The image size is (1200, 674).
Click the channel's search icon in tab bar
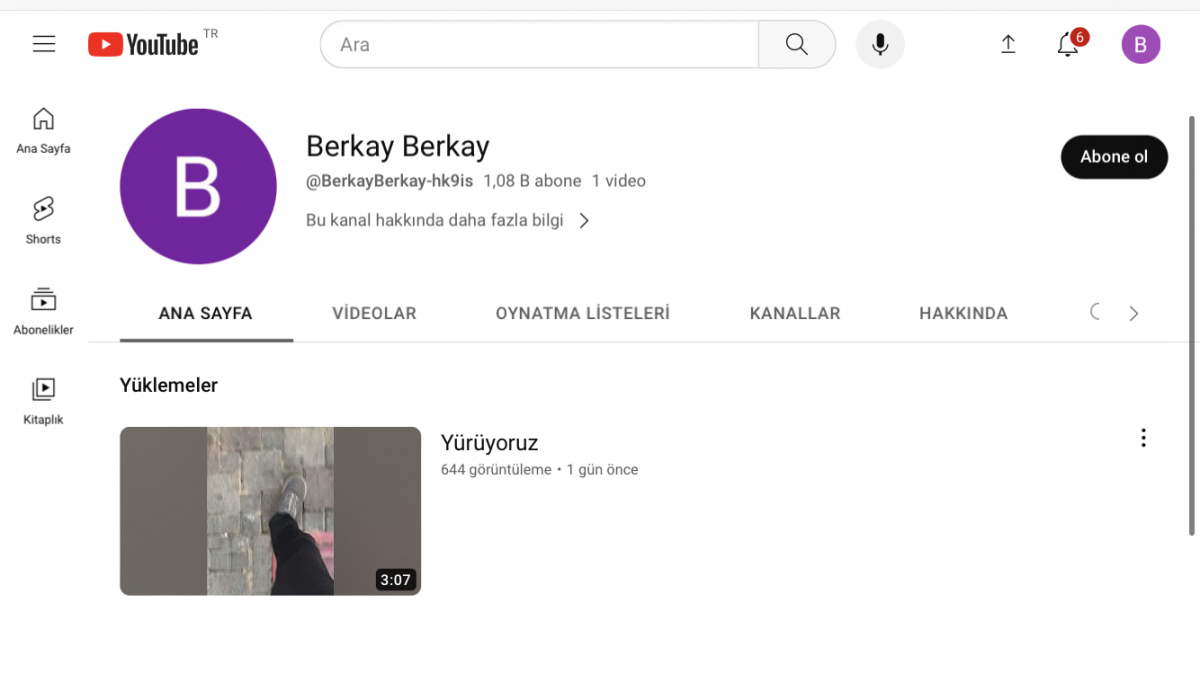pyautogui.click(x=1096, y=312)
